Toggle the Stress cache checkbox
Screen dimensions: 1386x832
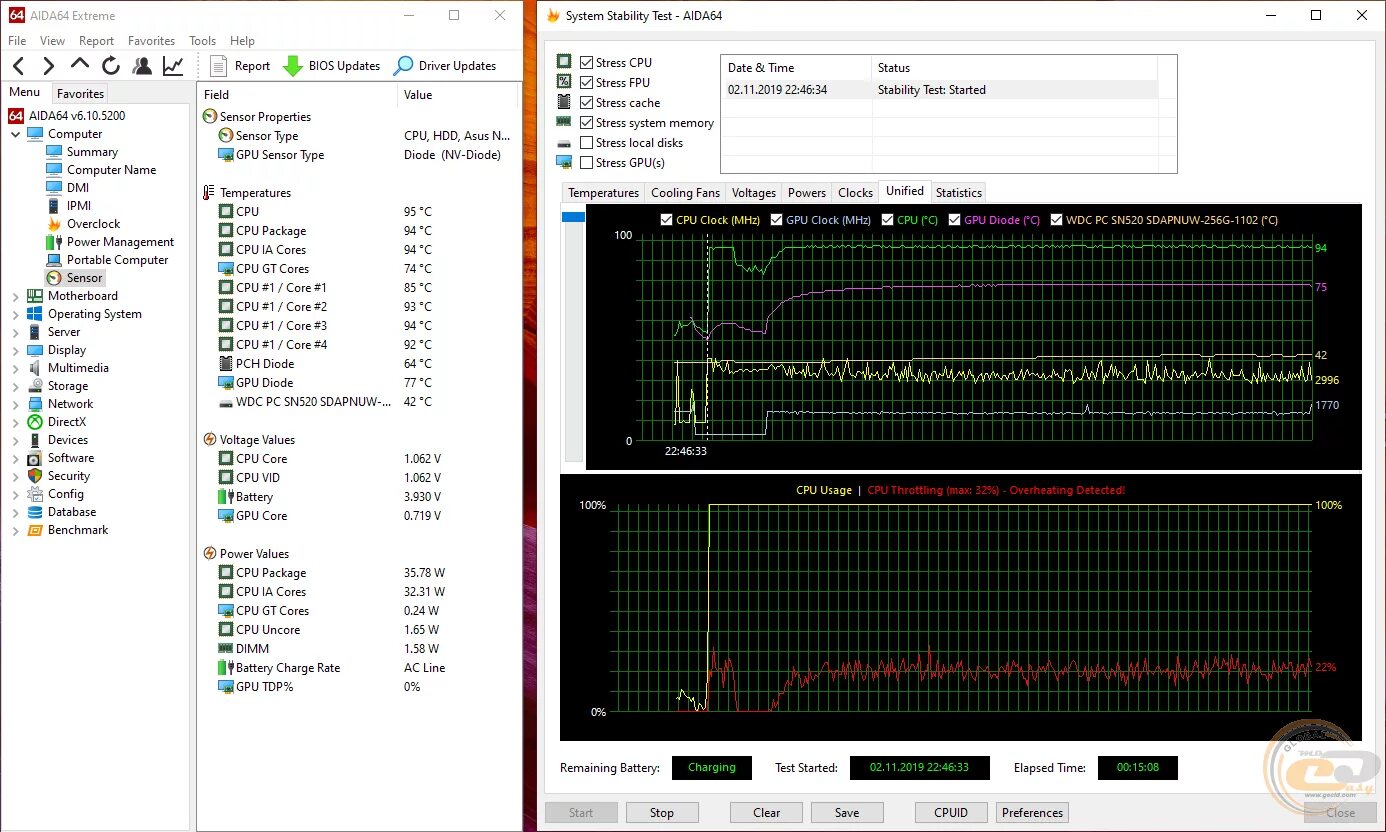(586, 103)
